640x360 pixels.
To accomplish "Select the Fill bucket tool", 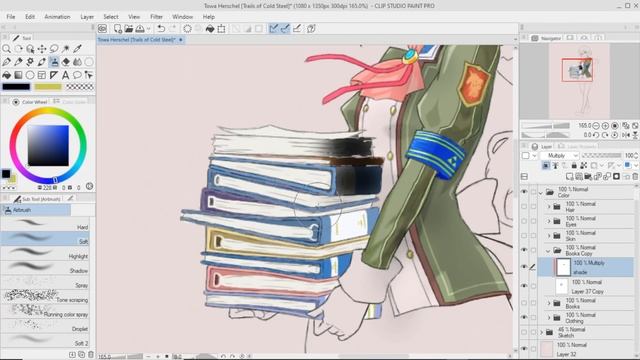I will pyautogui.click(x=7, y=75).
